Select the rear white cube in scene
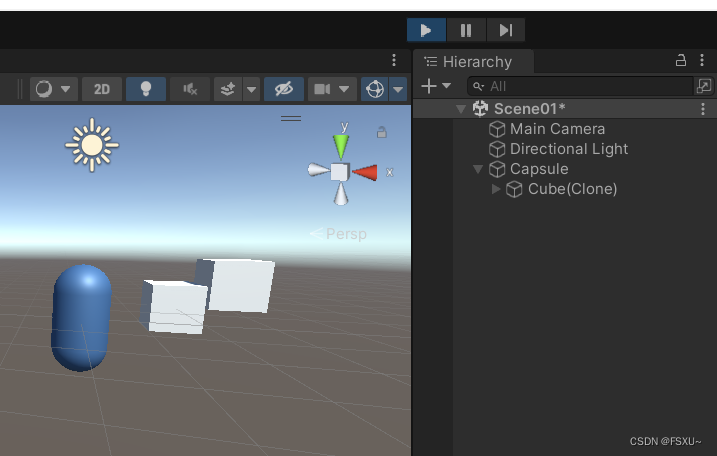 click(x=242, y=284)
